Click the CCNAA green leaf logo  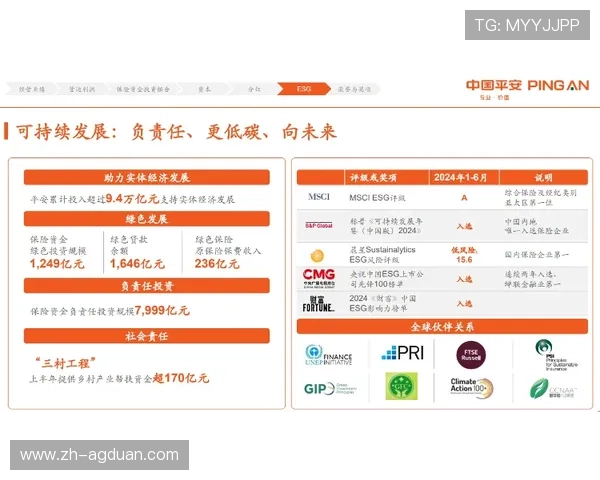click(553, 389)
